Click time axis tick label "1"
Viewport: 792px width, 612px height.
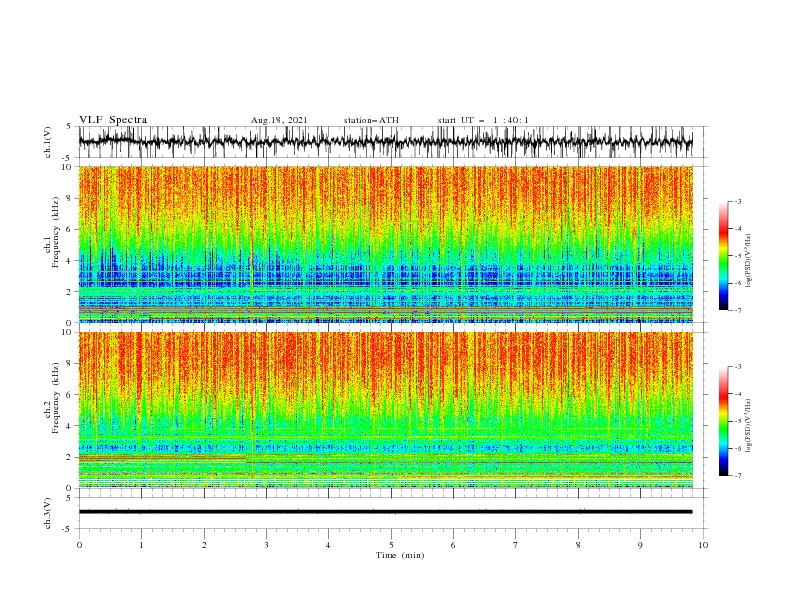[141, 545]
